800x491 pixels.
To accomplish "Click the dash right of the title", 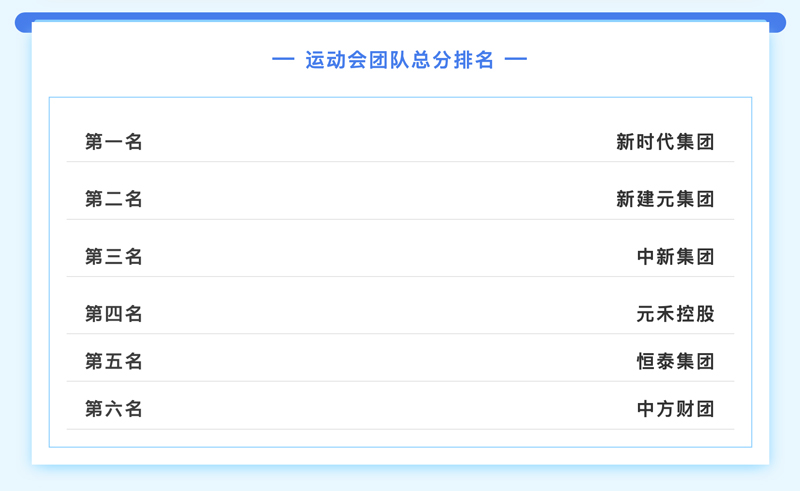I will [516, 60].
